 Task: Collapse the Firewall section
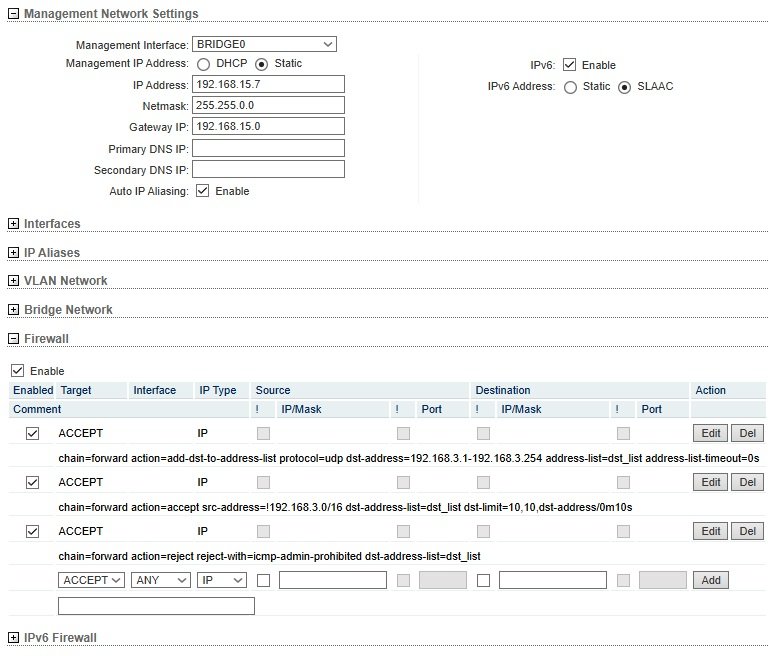click(x=13, y=339)
